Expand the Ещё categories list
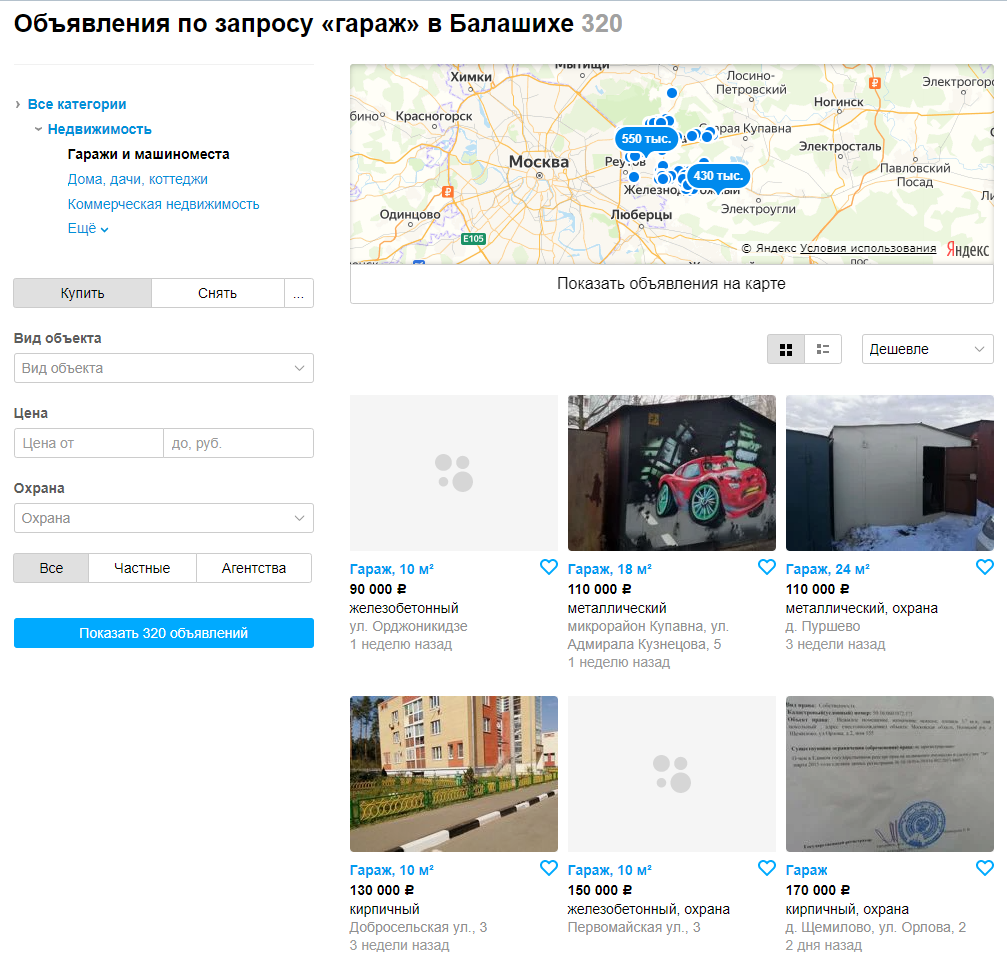This screenshot has width=1007, height=963. click(x=88, y=229)
